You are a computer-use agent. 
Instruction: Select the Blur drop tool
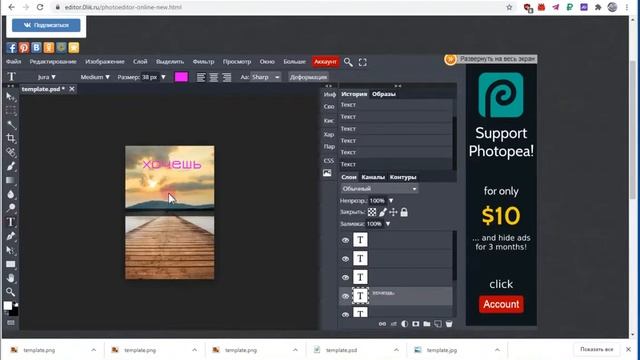(11, 194)
